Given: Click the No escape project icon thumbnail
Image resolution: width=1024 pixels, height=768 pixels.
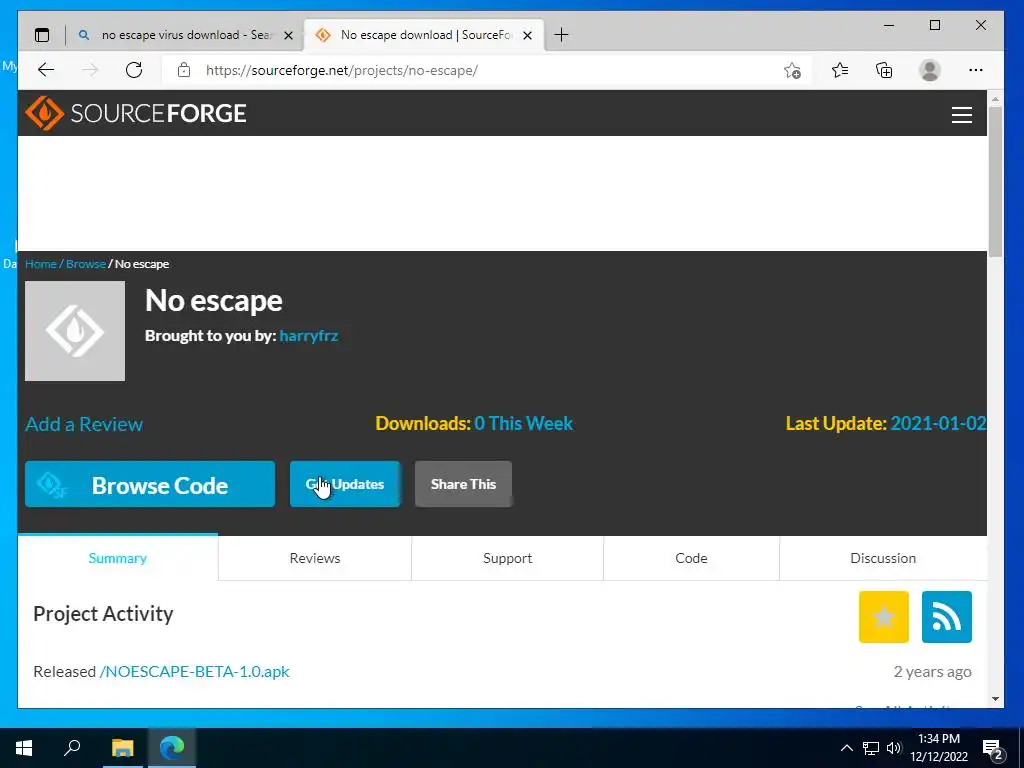Looking at the screenshot, I should 75,331.
